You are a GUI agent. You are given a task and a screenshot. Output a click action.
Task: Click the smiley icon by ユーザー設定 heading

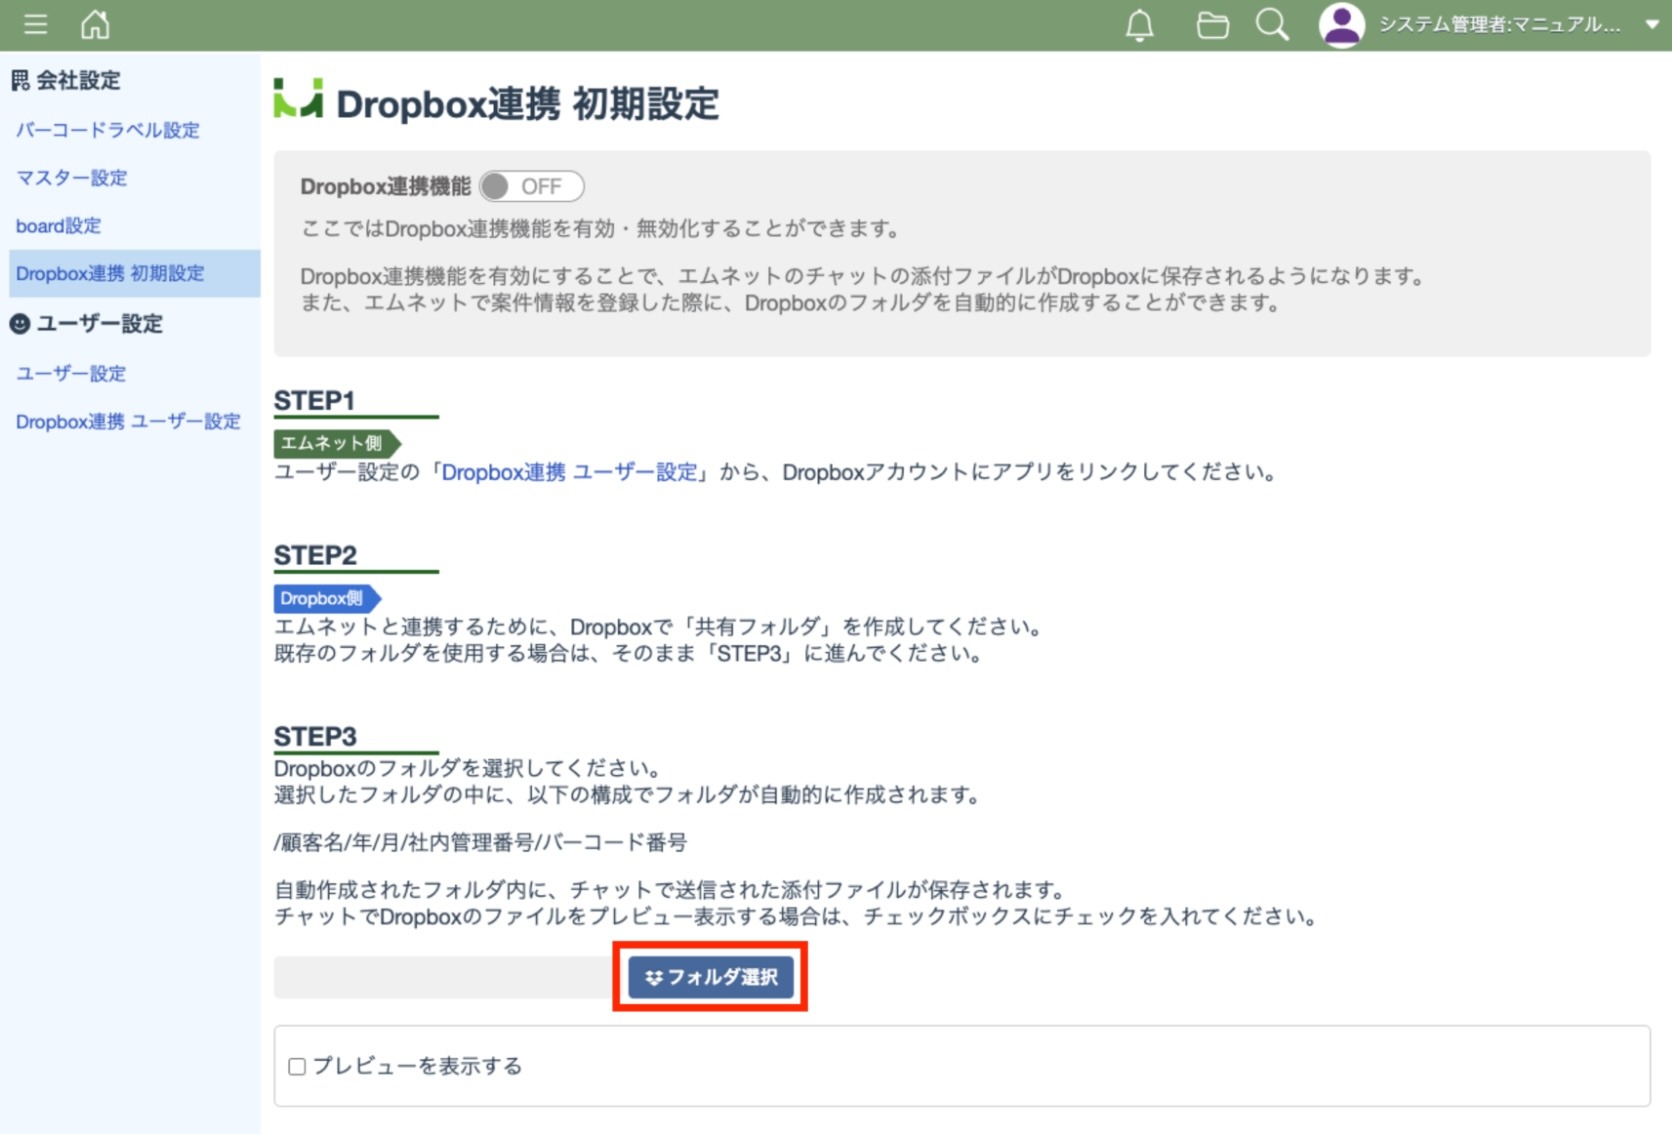tap(20, 324)
